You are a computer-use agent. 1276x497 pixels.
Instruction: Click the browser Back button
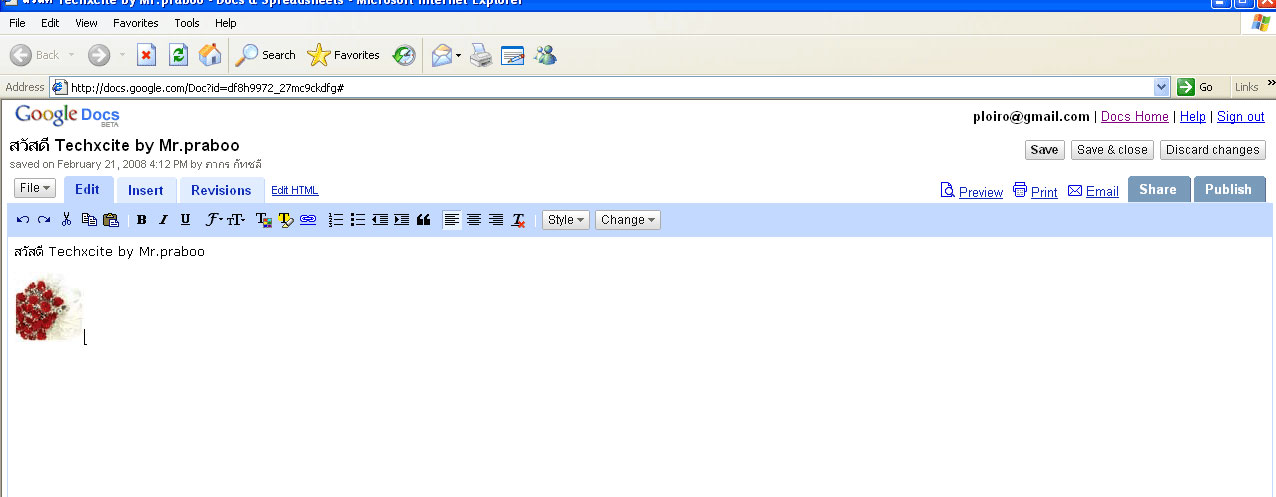(36, 55)
